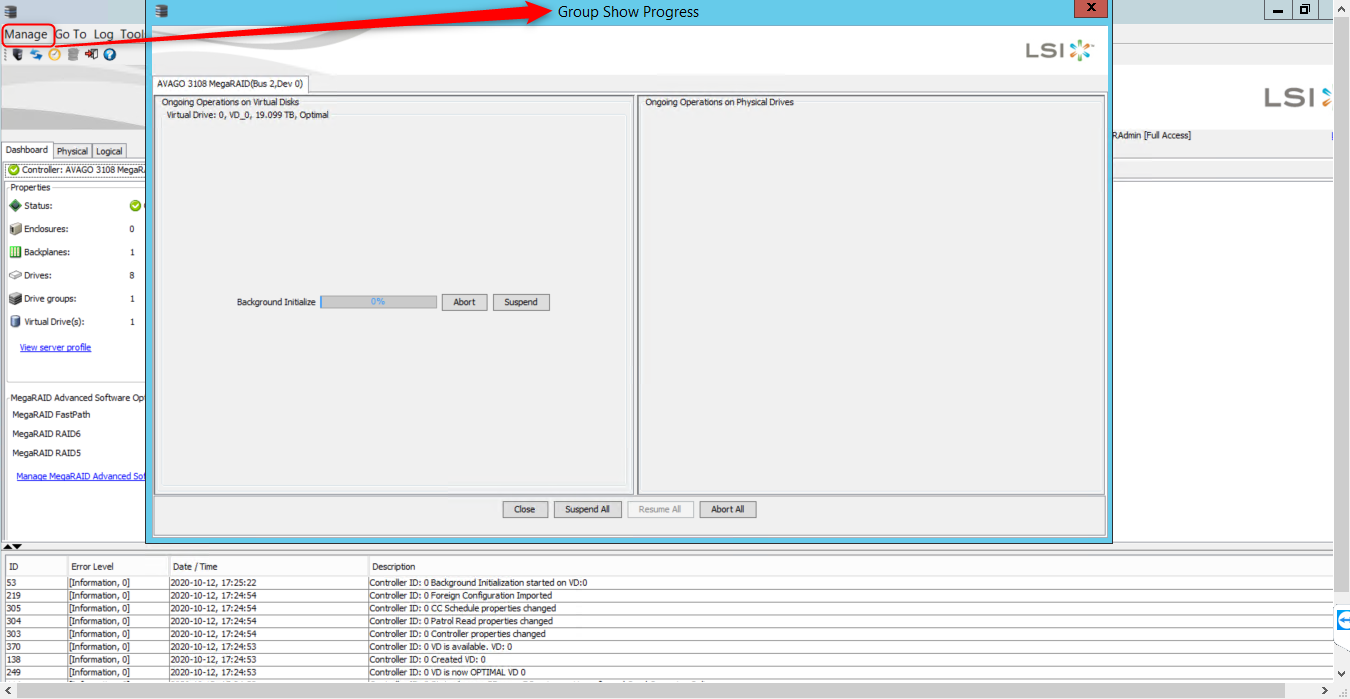Click MegaRAID RAID5 option text
The width and height of the screenshot is (1350, 699).
coord(46,453)
